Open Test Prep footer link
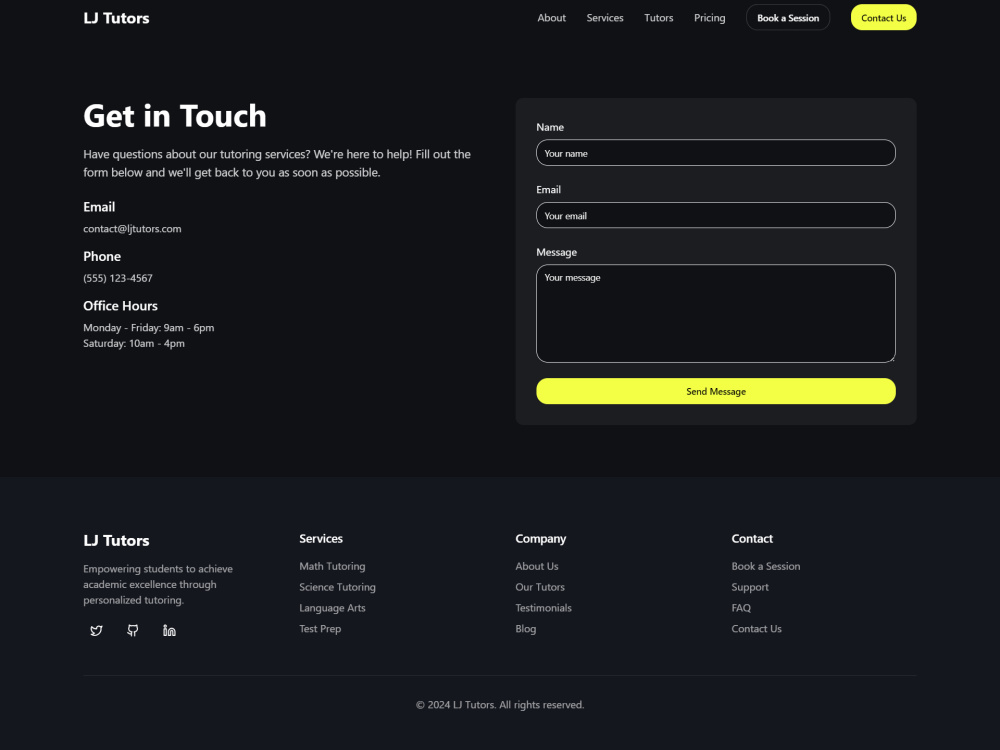Viewport: 1000px width, 750px height. (x=320, y=629)
